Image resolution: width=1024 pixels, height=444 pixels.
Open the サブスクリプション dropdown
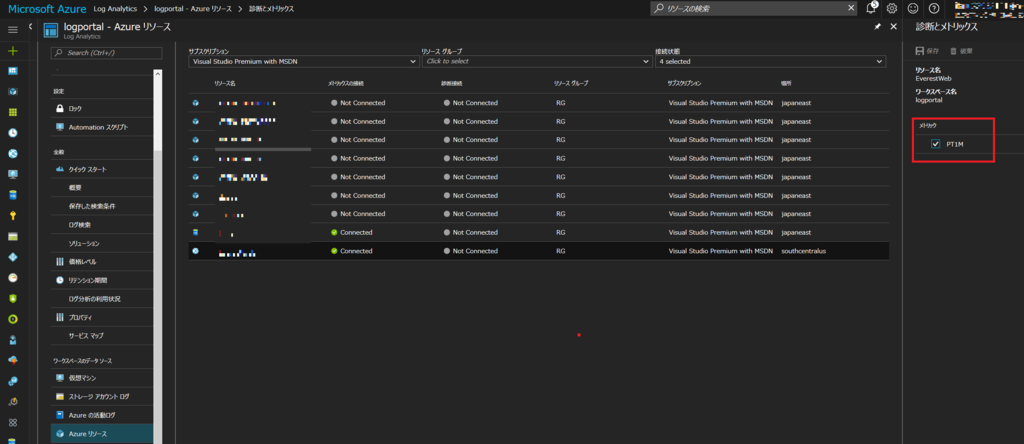click(x=304, y=61)
